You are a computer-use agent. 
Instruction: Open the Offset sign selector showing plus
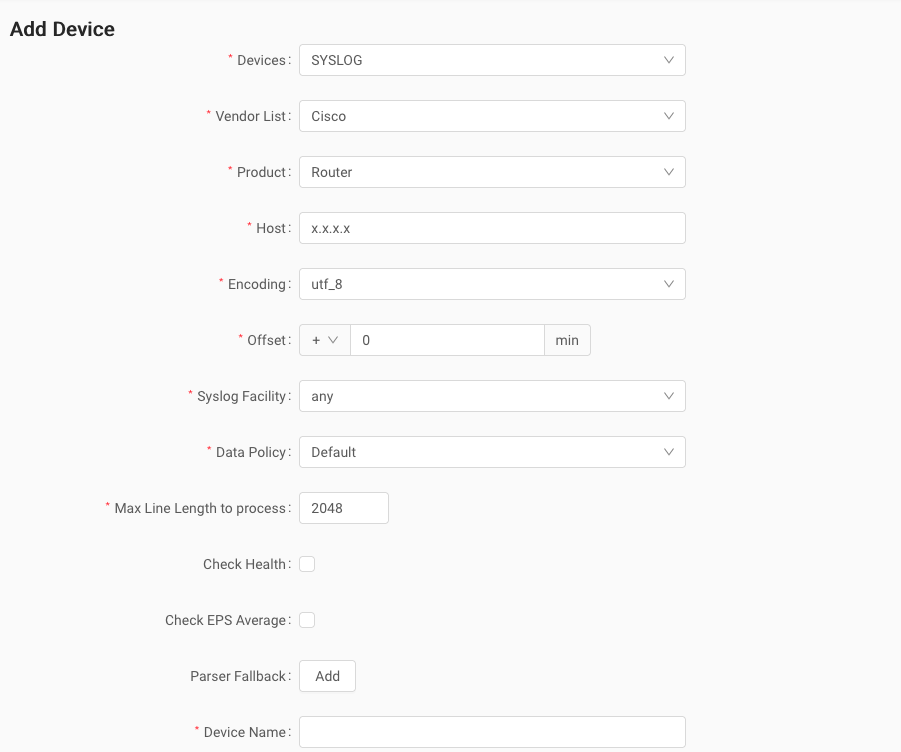pyautogui.click(x=325, y=340)
